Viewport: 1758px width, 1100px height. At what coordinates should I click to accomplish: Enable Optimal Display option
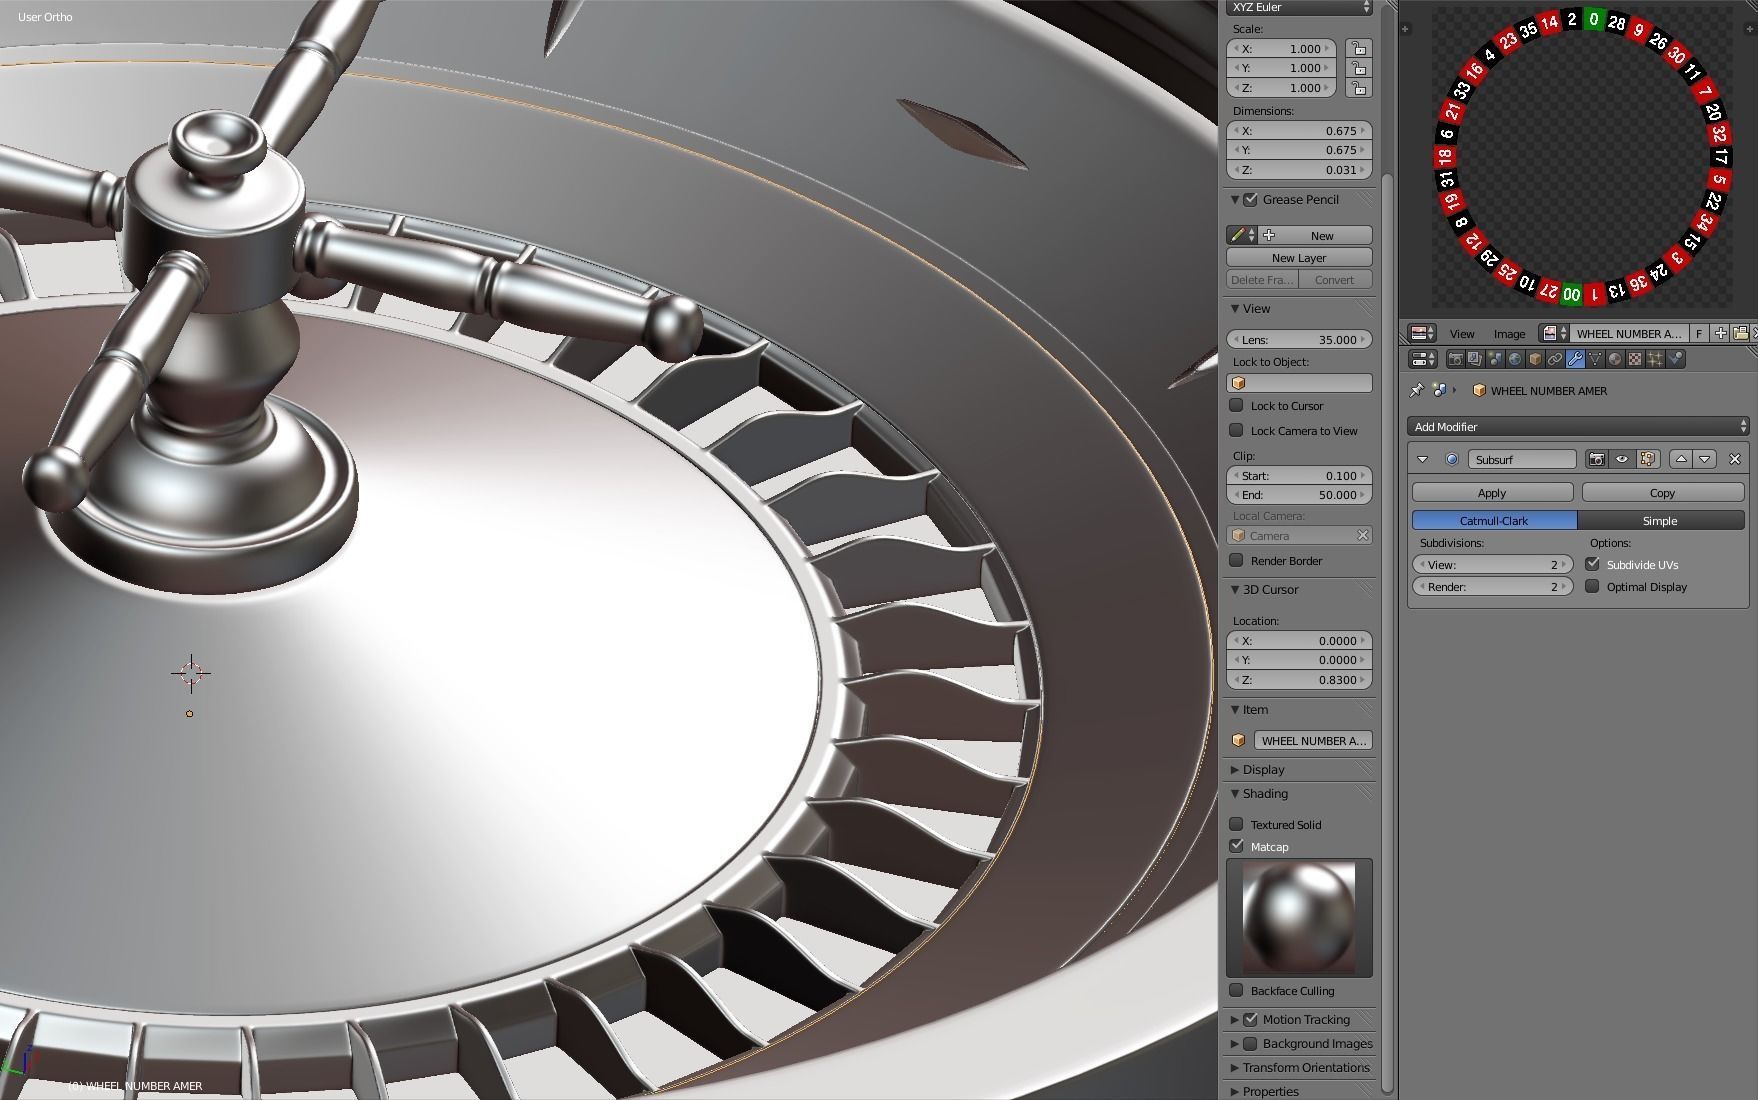1592,586
